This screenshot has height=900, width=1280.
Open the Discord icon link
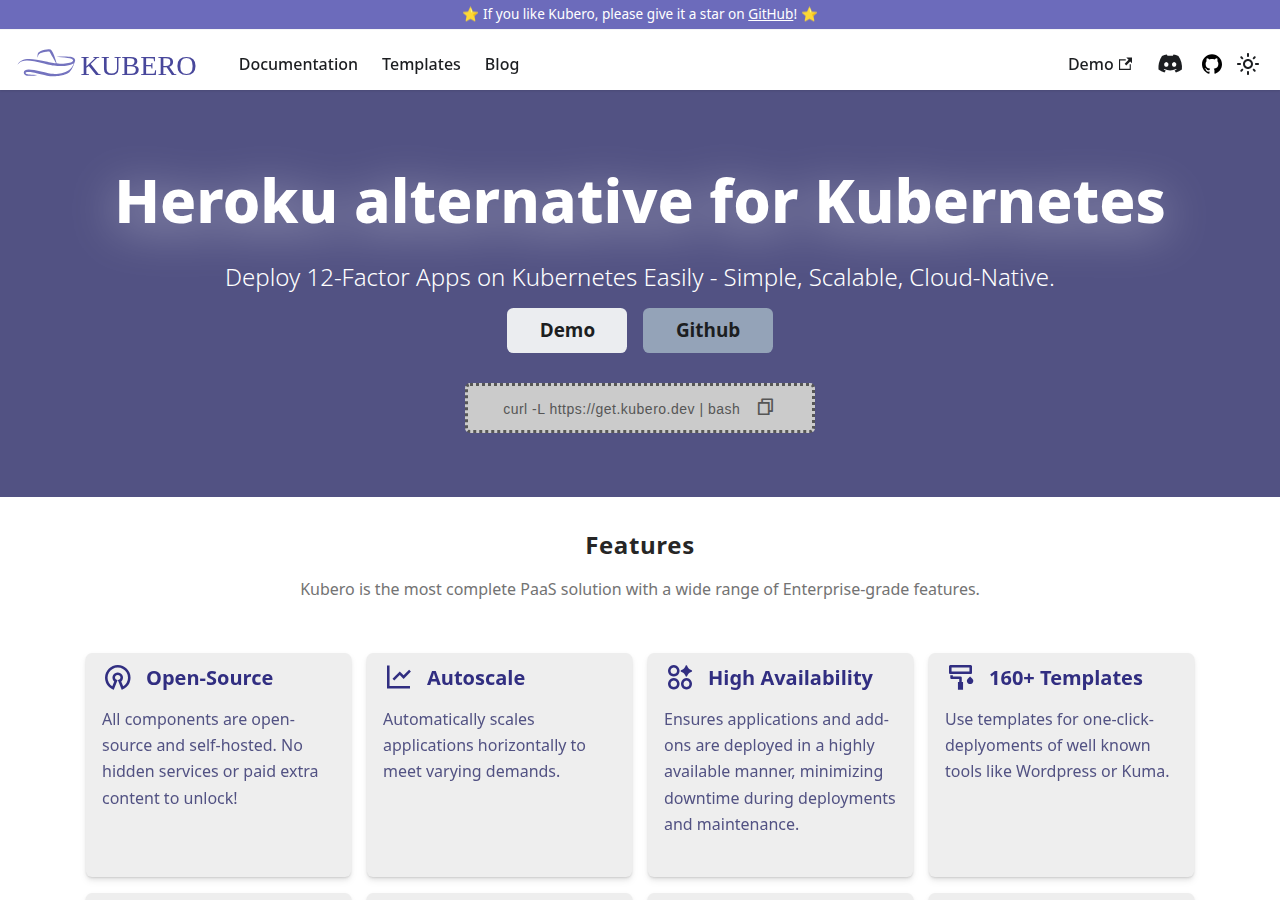(x=1170, y=64)
